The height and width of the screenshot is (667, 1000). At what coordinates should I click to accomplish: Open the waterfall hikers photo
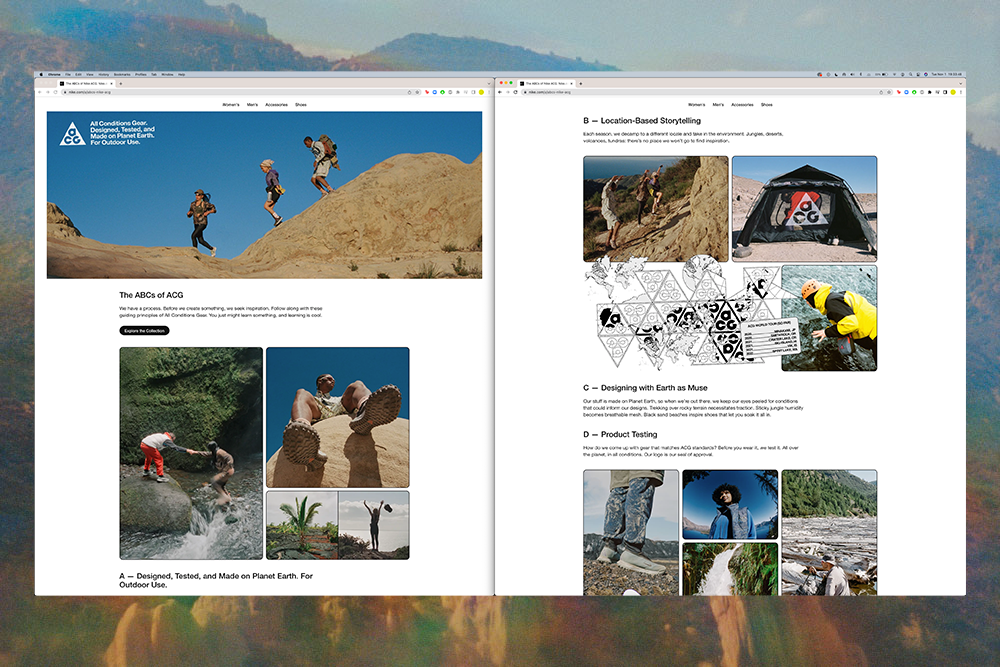190,453
